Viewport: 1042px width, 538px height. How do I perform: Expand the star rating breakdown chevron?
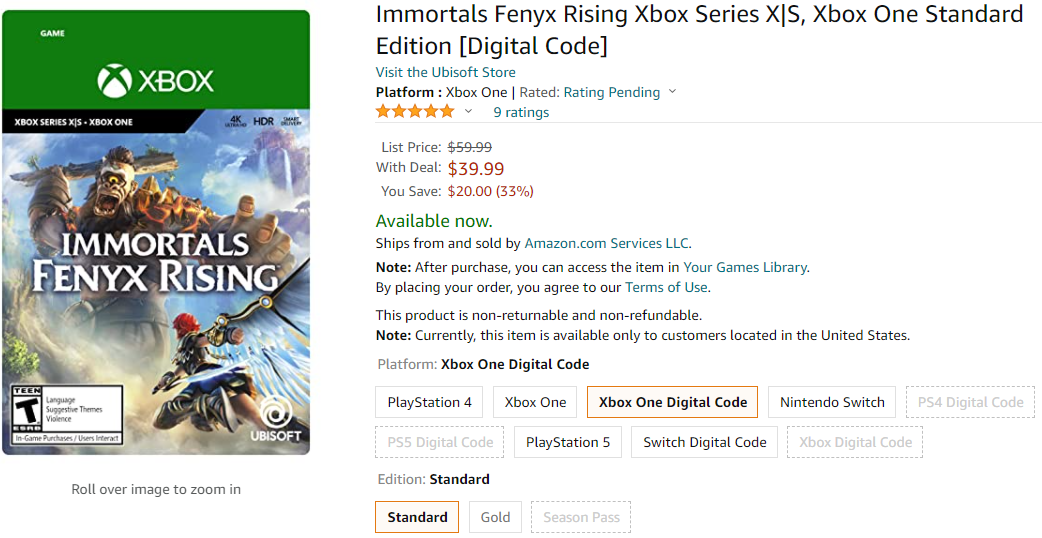click(468, 112)
